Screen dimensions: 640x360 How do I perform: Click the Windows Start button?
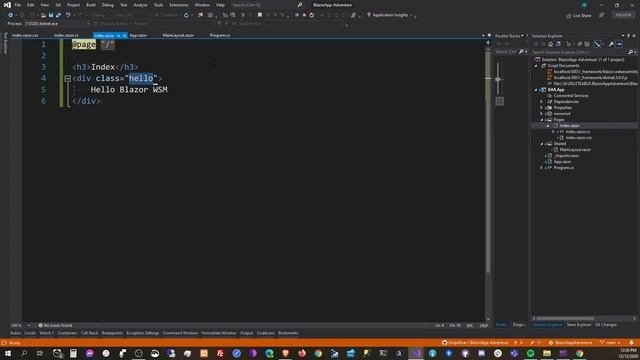click(x=8, y=353)
